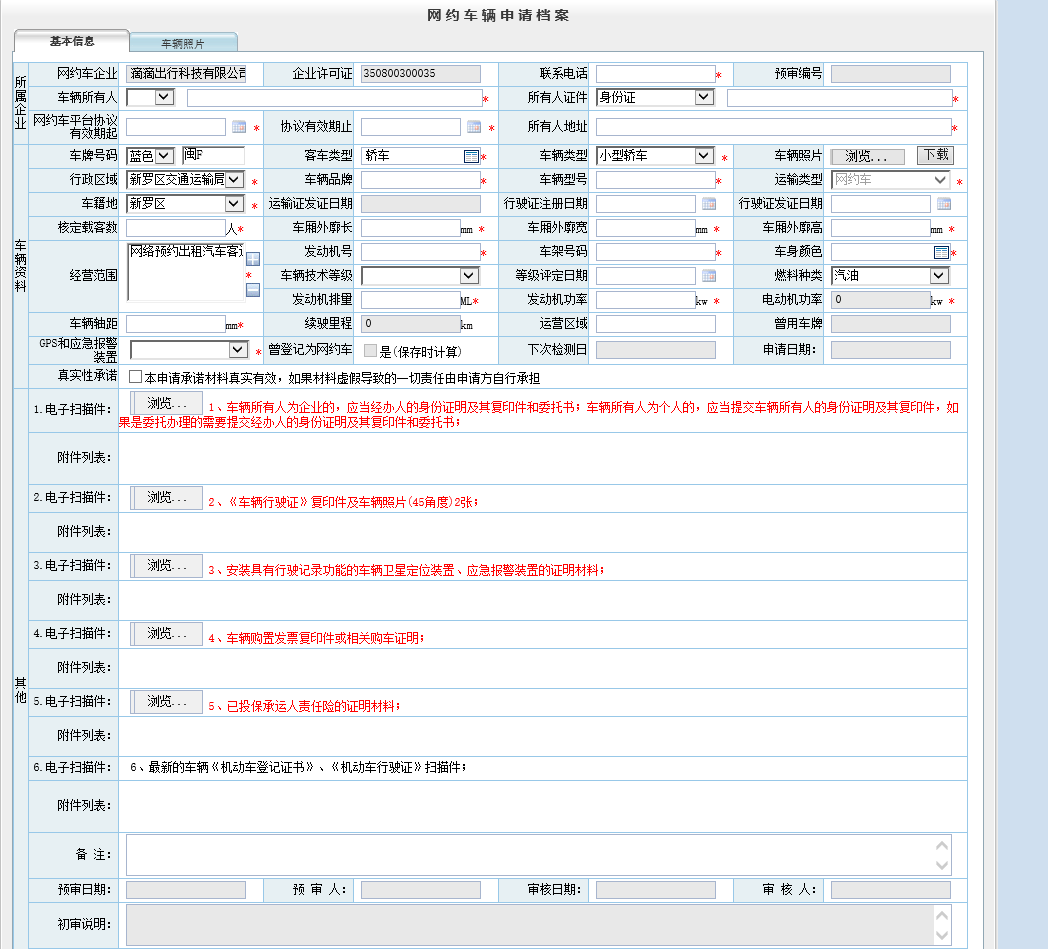This screenshot has height=949, width=1048.
Task: Expand the 所有人证件 type dropdown
Action: [704, 97]
